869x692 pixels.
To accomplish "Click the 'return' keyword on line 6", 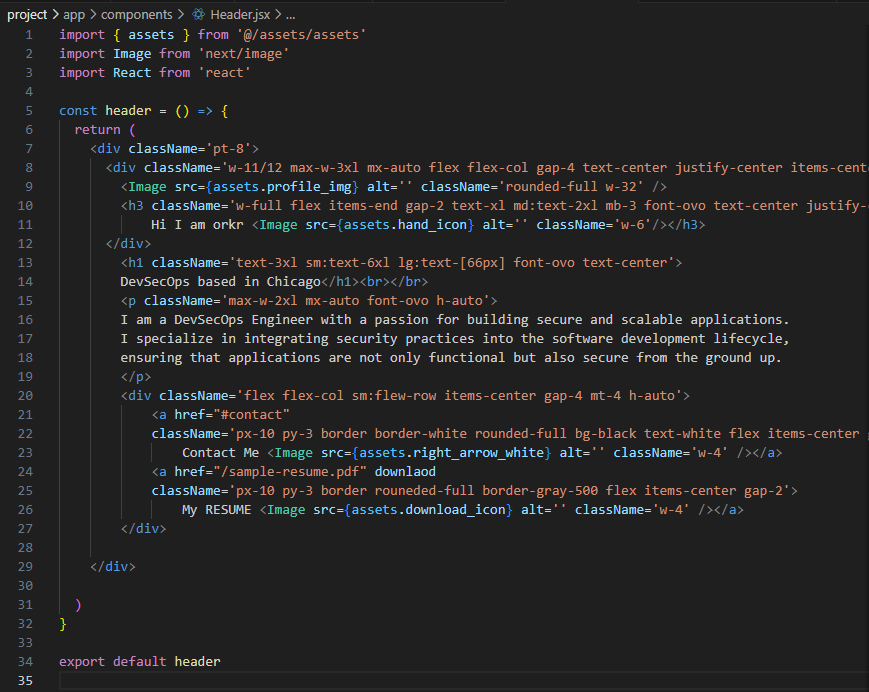I will point(97,130).
